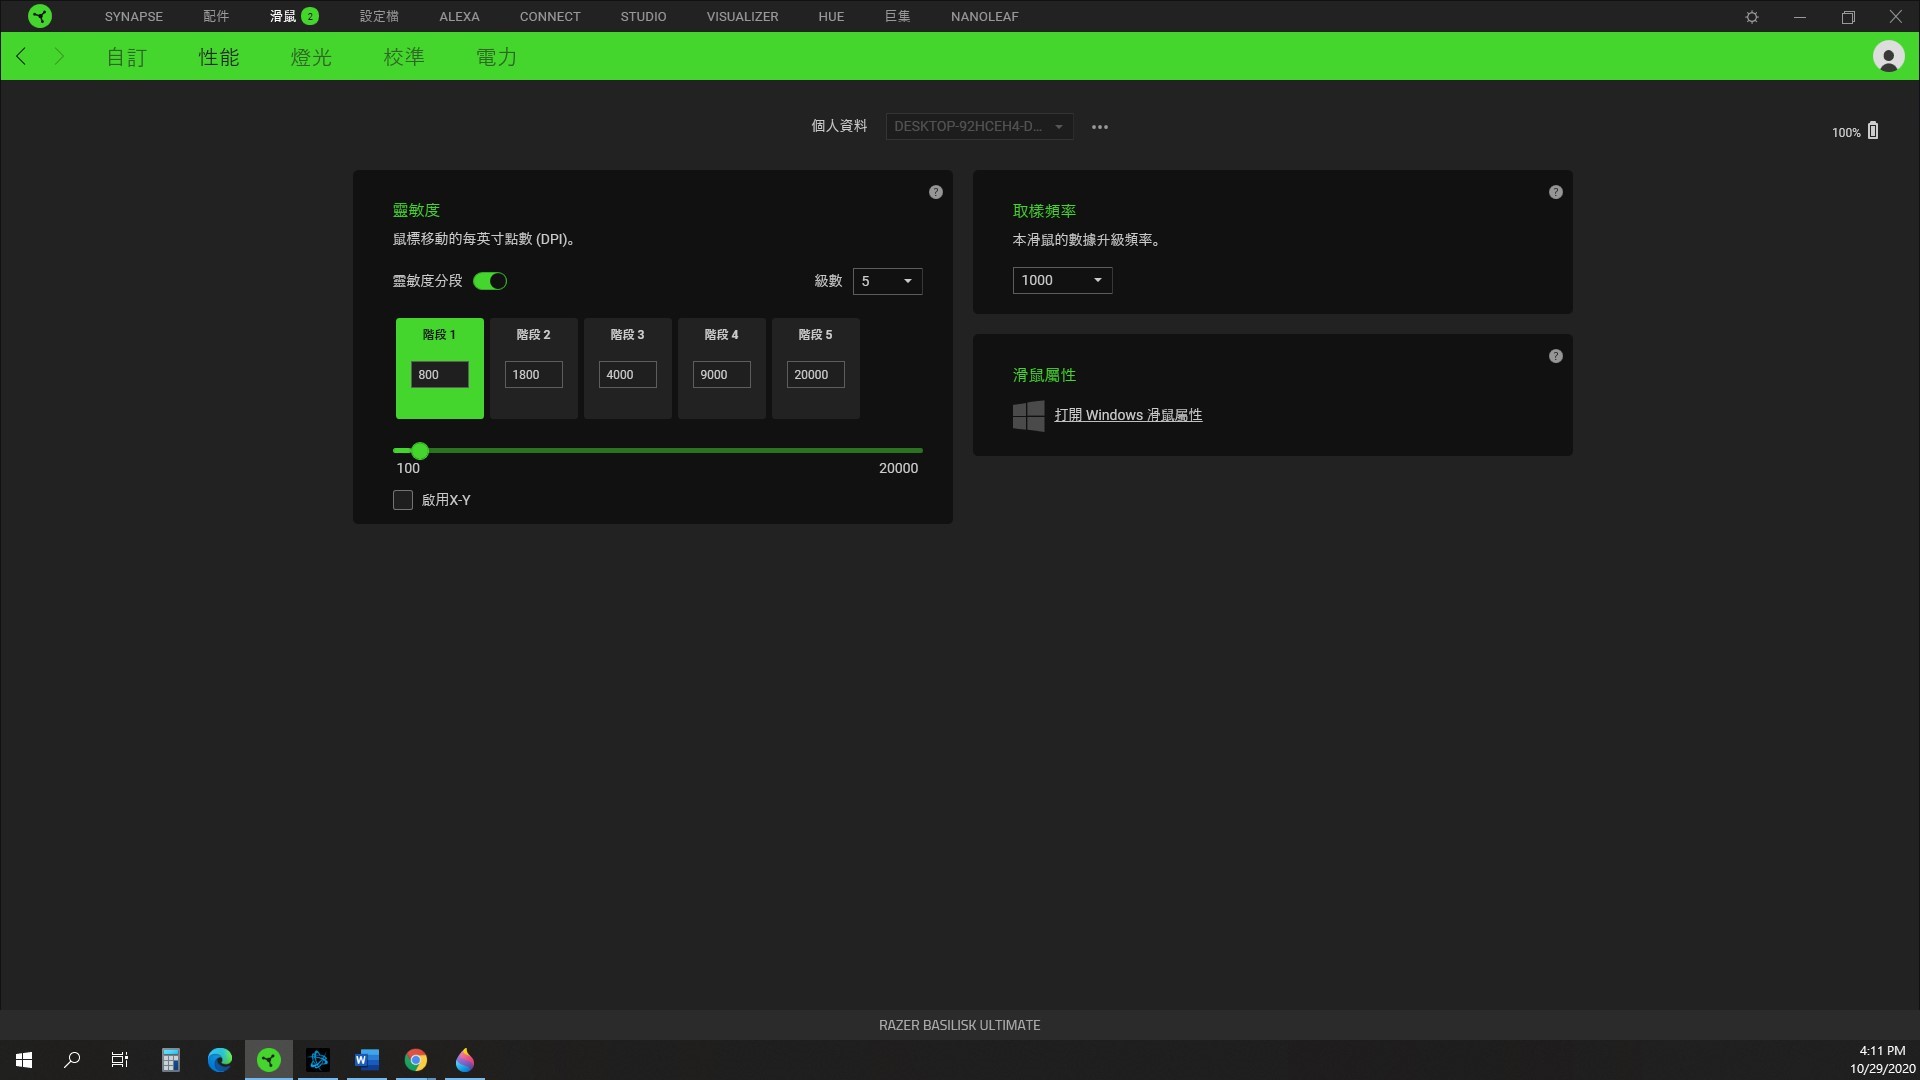1920x1080 pixels.
Task: Expand the 級數 stage count dropdown
Action: pyautogui.click(x=887, y=281)
